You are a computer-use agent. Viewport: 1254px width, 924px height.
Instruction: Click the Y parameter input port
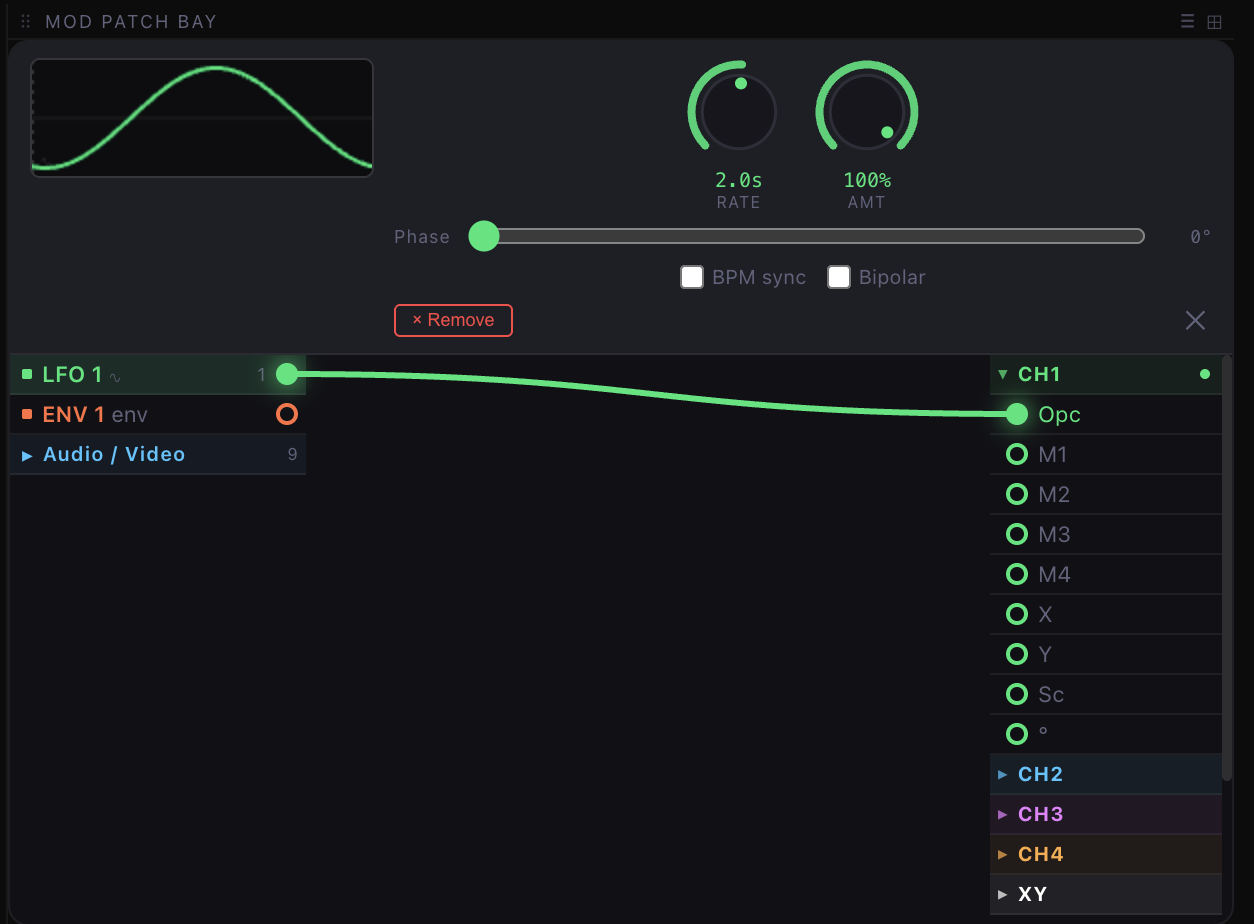1017,654
